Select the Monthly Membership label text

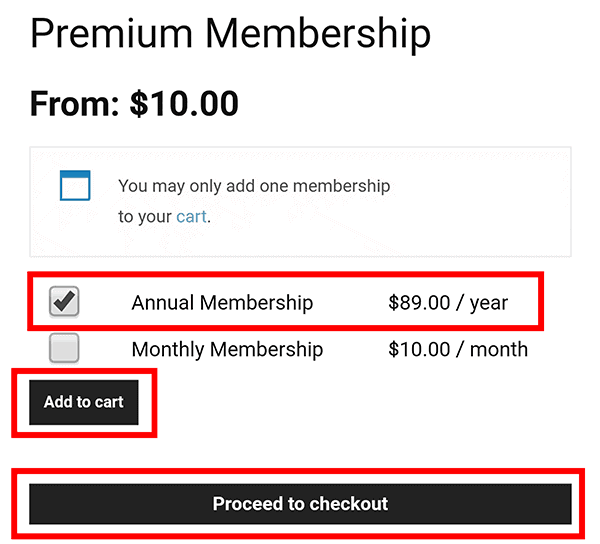click(x=227, y=349)
